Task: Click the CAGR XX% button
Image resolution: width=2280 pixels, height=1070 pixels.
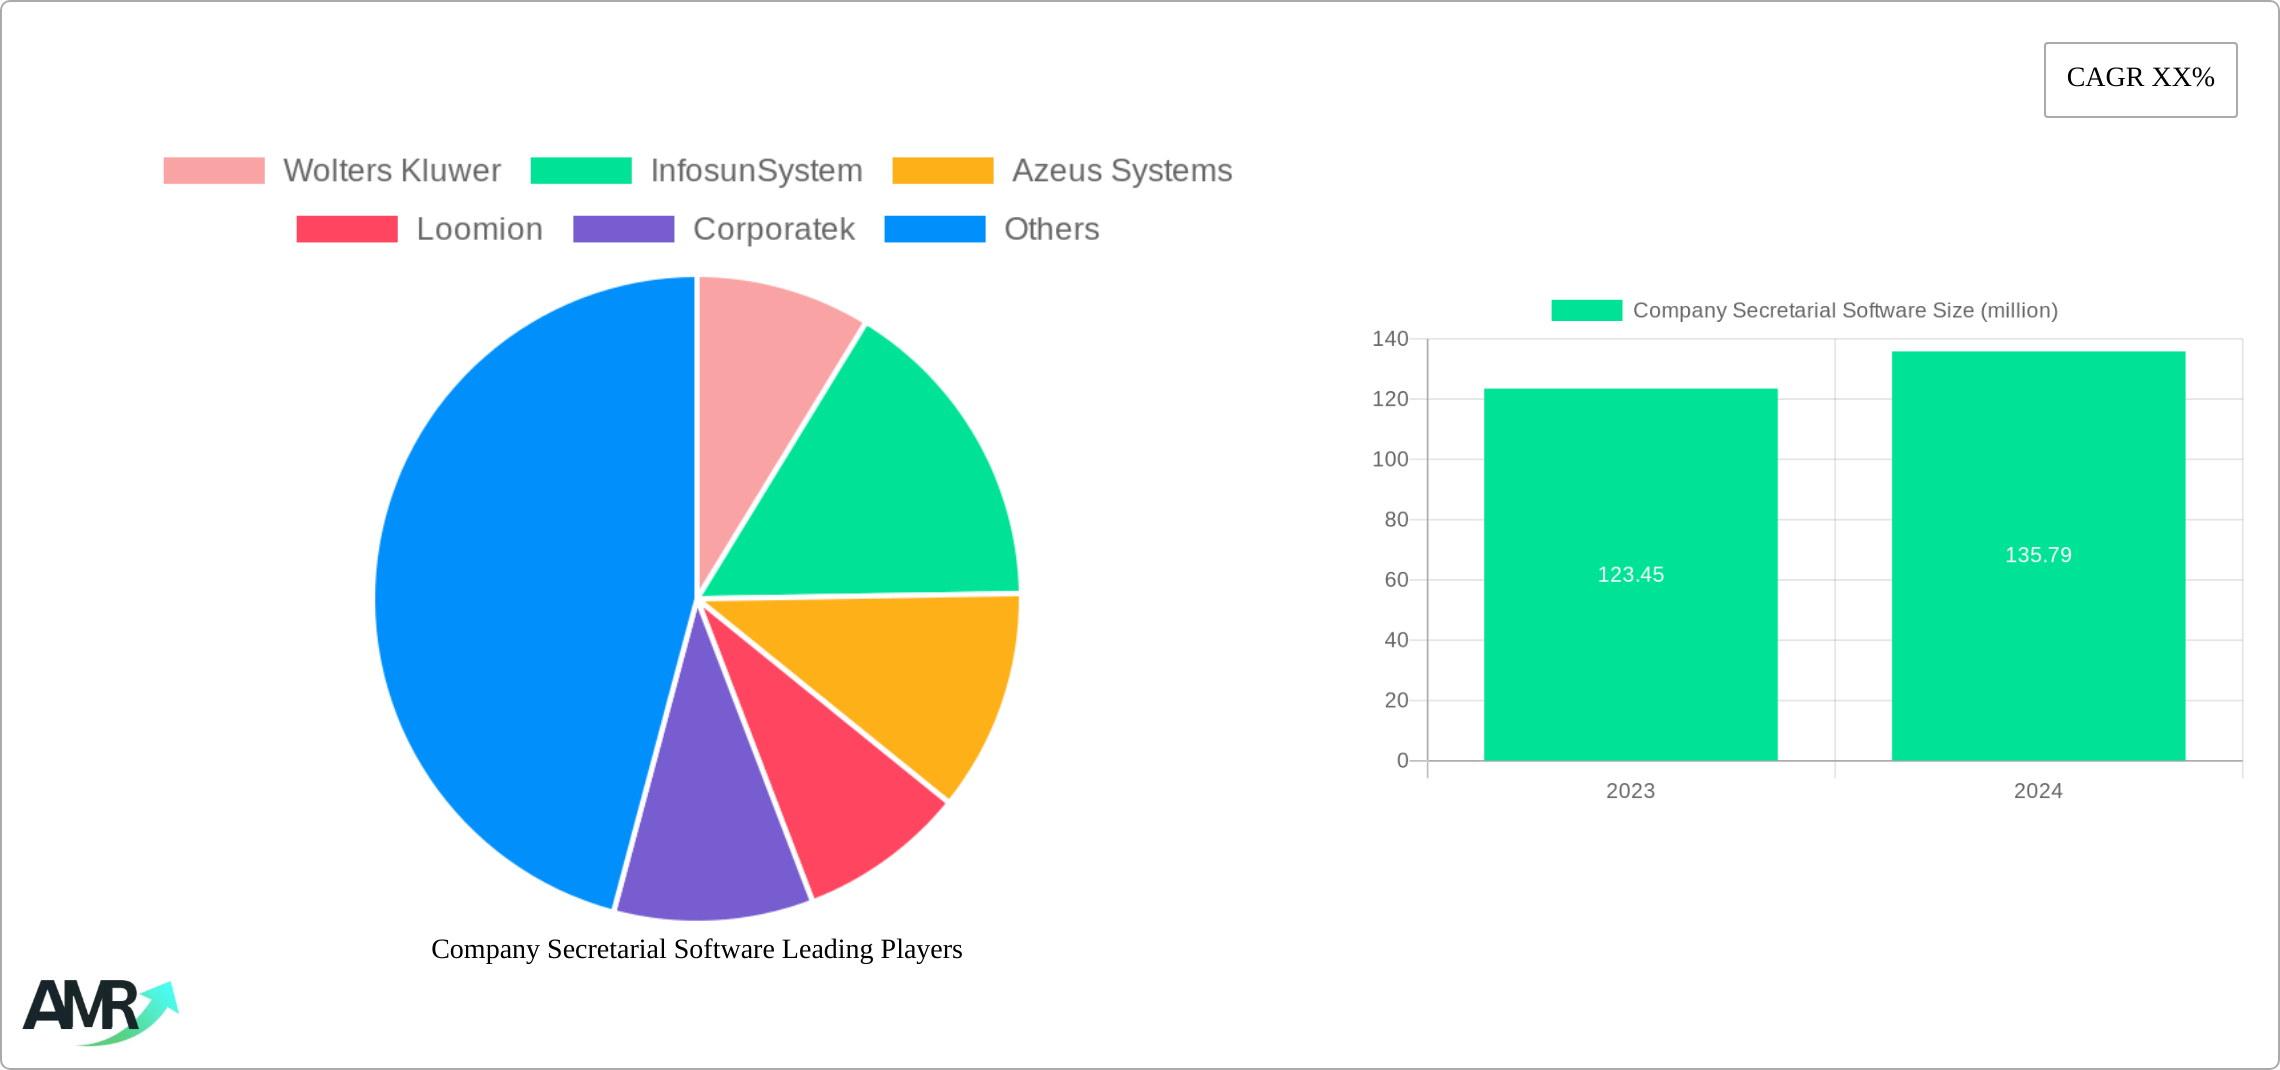Action: (x=2139, y=78)
